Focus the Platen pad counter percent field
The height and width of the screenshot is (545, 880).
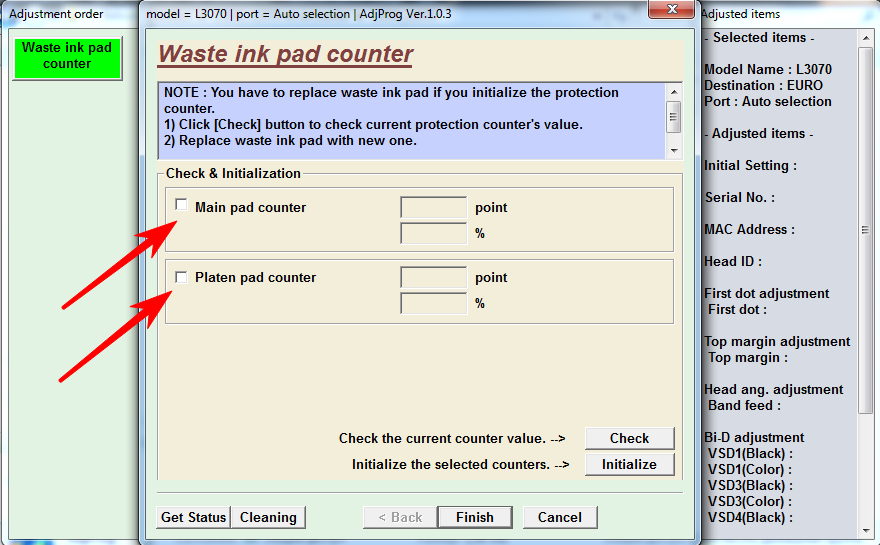tap(433, 303)
